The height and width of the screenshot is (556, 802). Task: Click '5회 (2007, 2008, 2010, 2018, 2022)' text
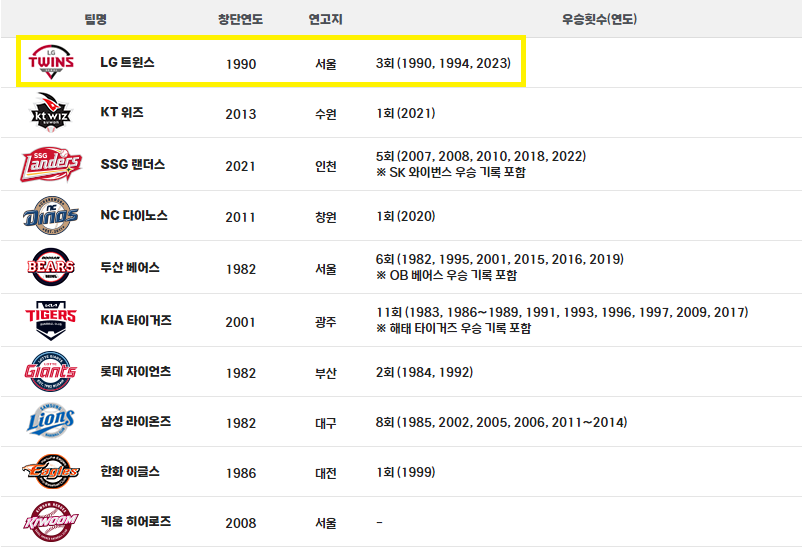(x=481, y=156)
